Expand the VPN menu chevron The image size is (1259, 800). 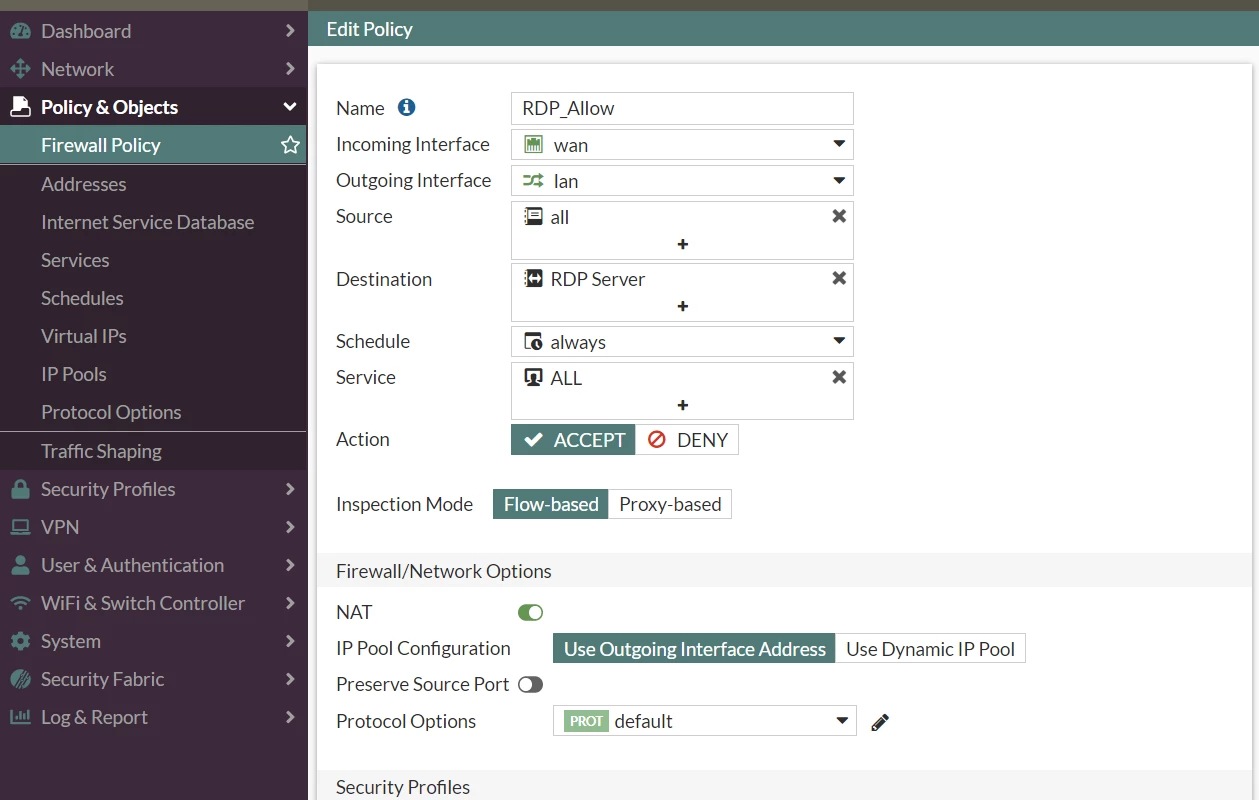(x=290, y=527)
